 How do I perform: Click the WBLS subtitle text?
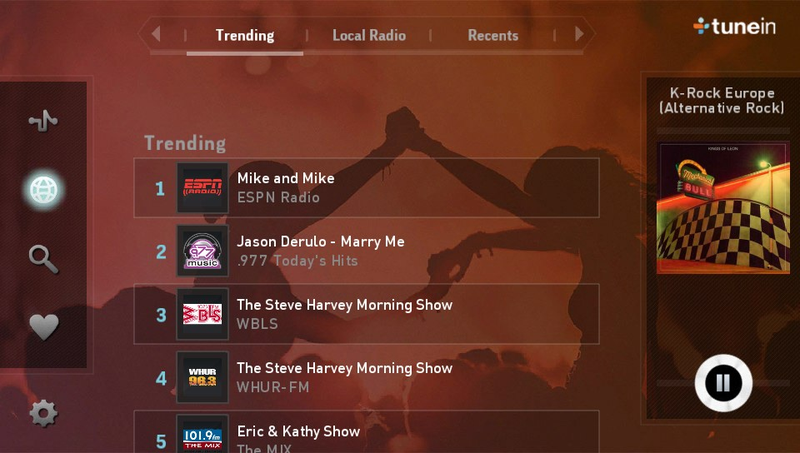pos(257,324)
